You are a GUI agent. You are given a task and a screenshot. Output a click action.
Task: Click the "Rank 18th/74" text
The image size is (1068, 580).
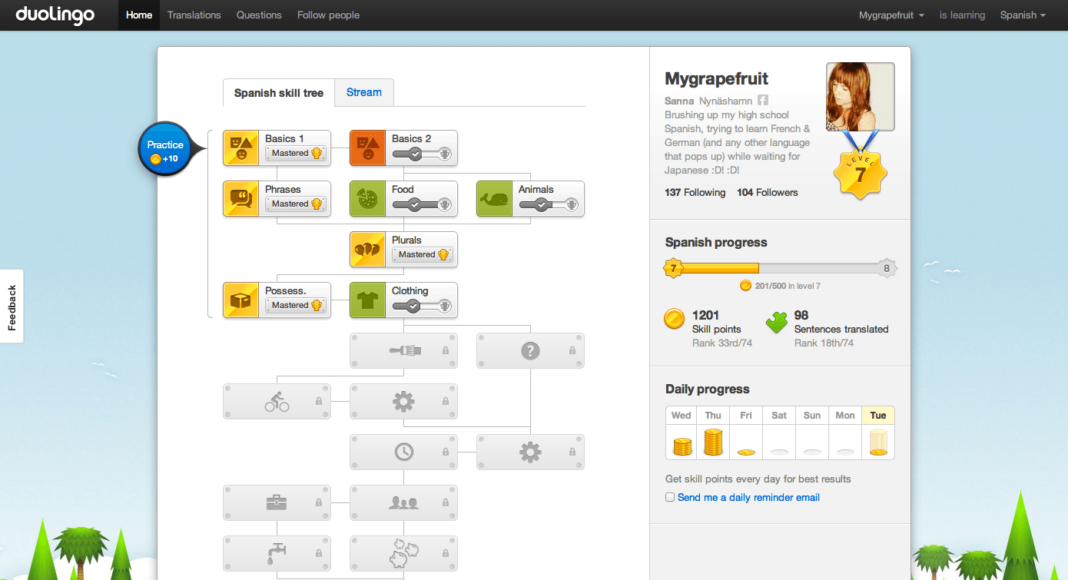pos(823,343)
